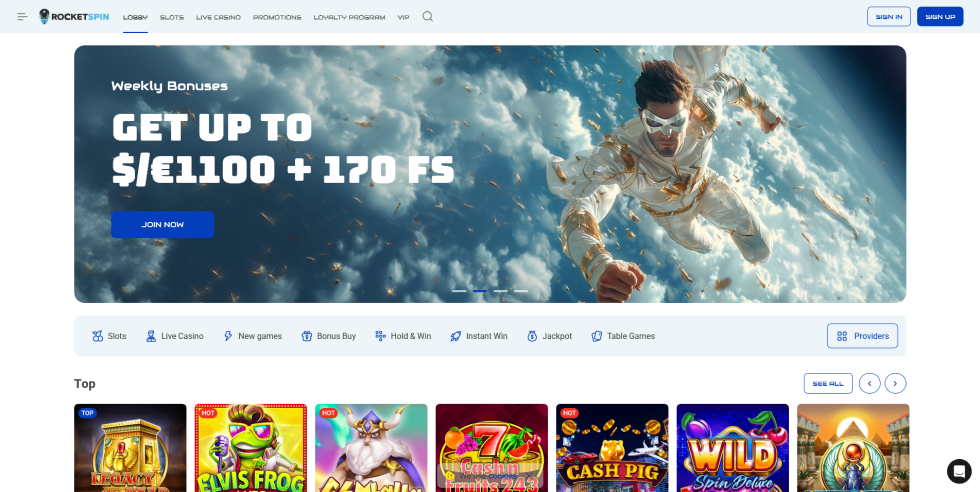Open the live chat support bubble

tap(958, 471)
